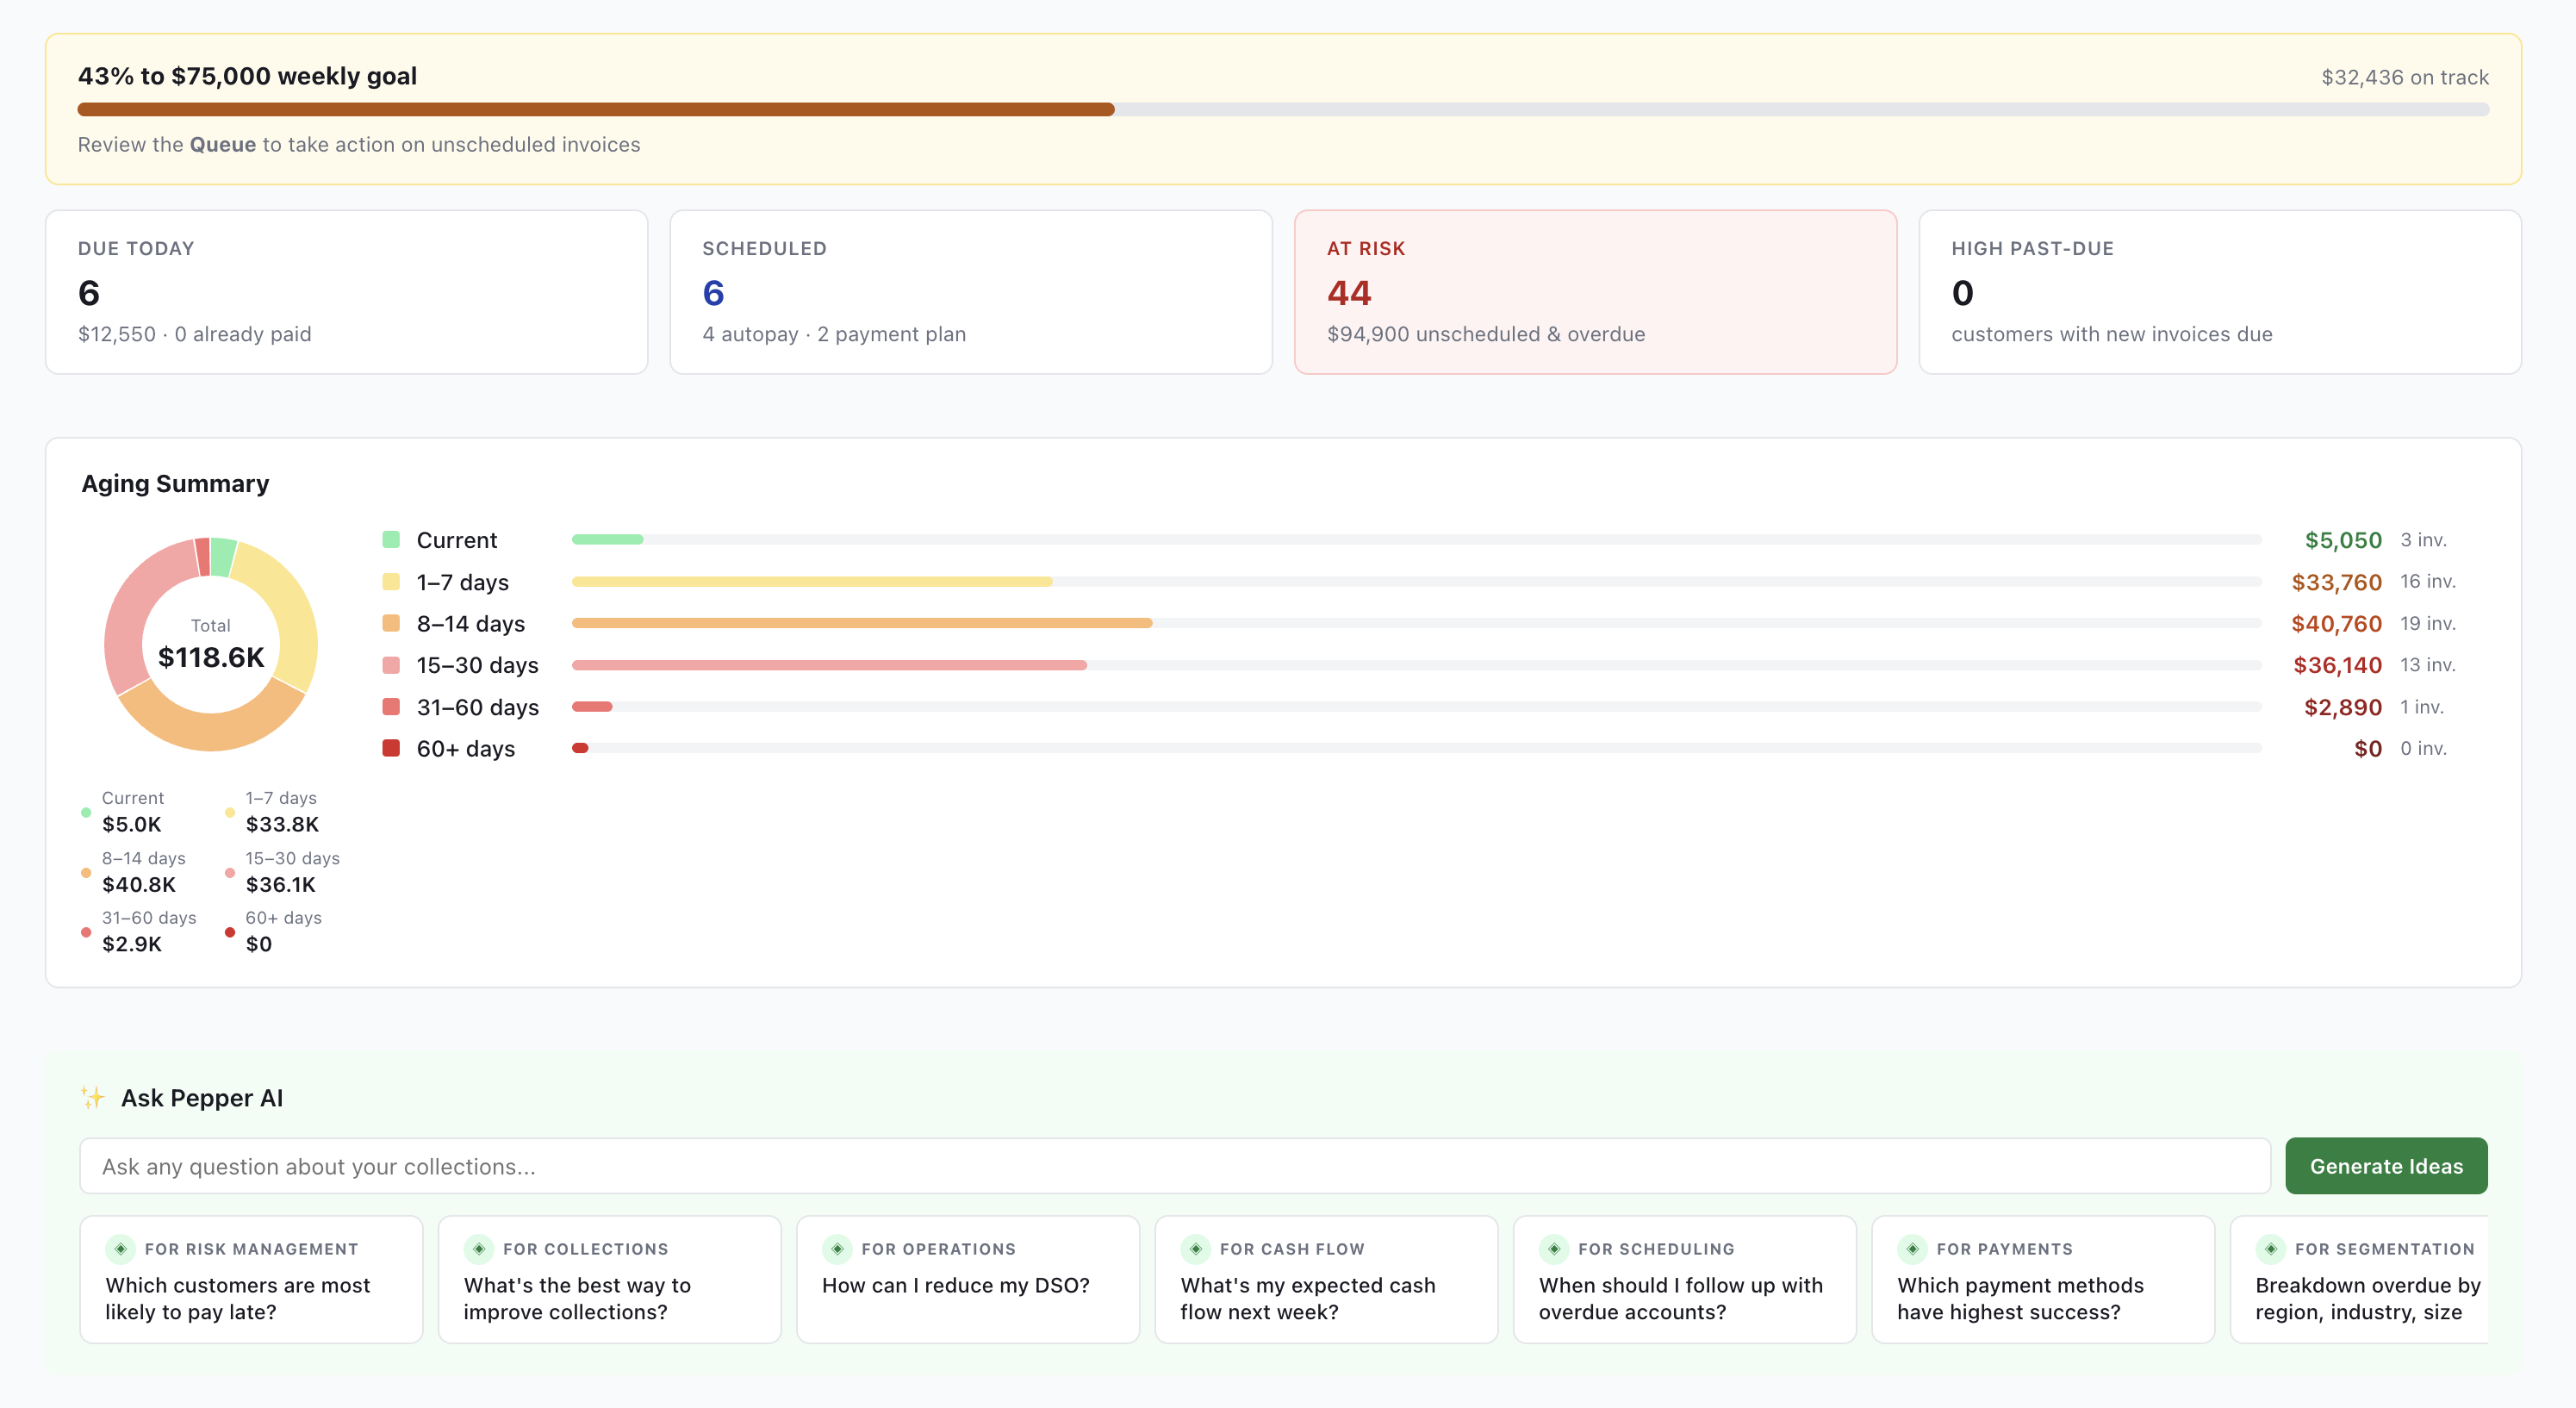The image size is (2576, 1408).
Task: Click the sparkle icon beside Ask Pepper AI
Action: 93,1098
